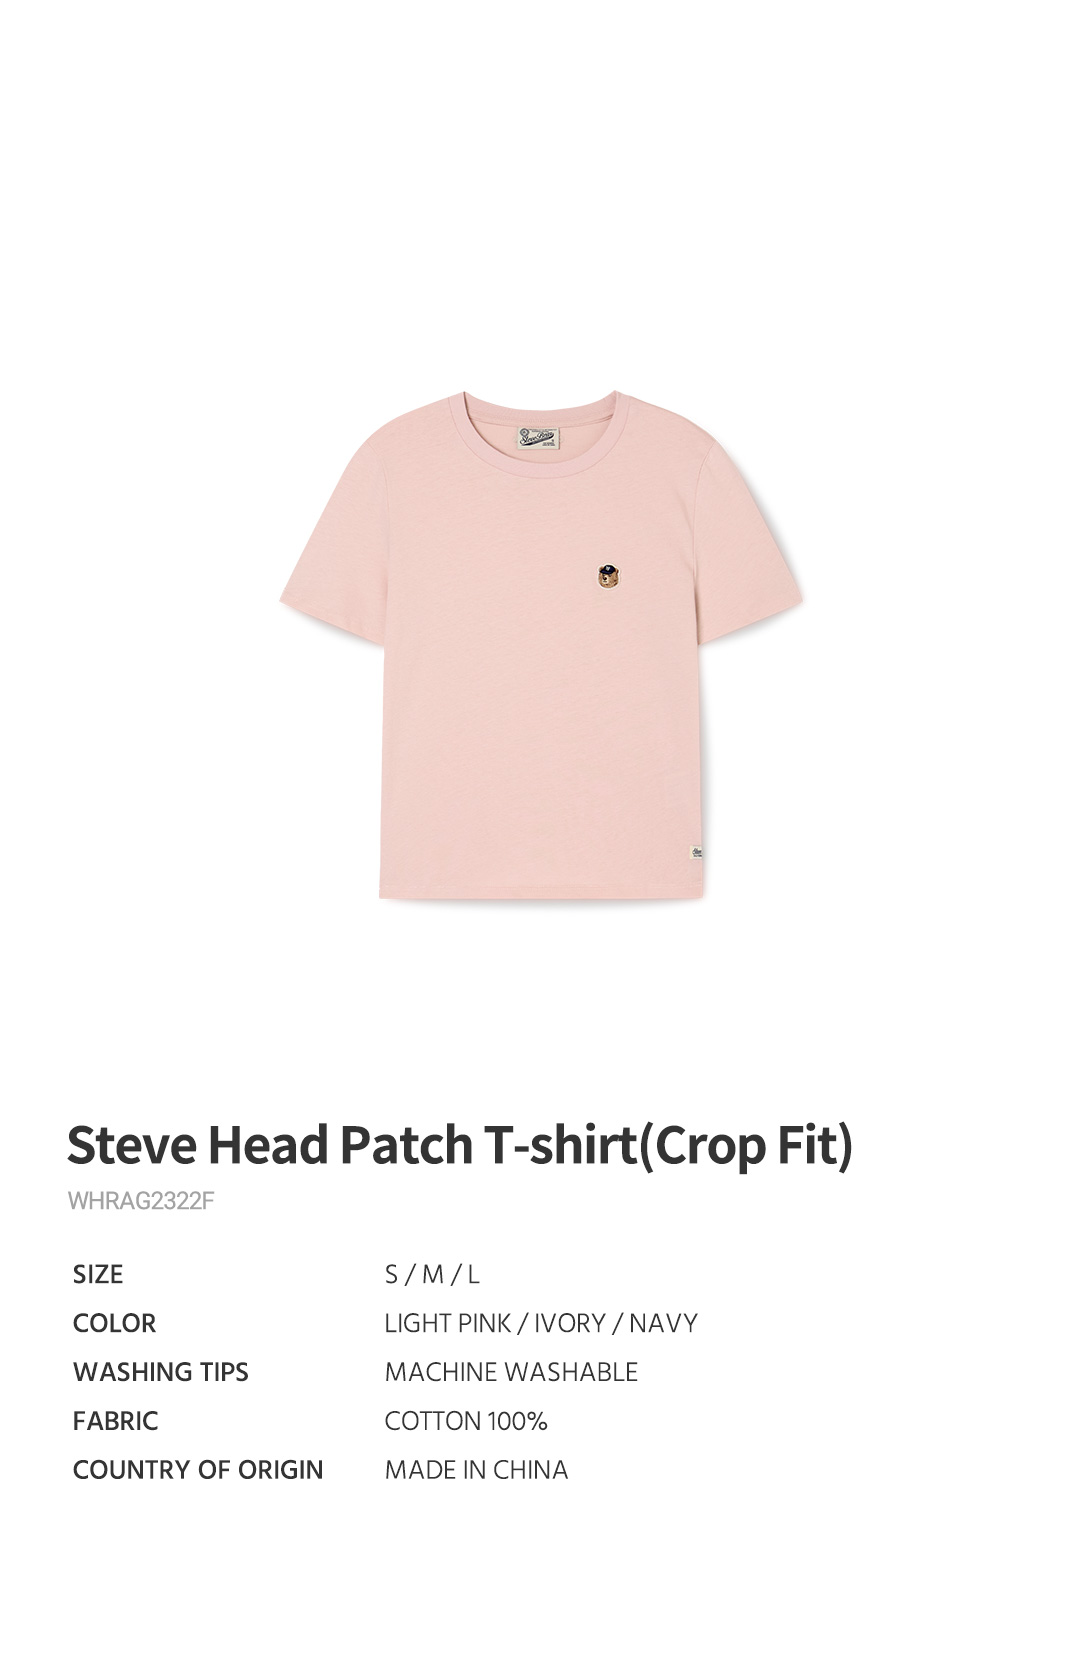Click the WASHING TIPS label
Screen dimensions: 1080x1668
point(161,1372)
